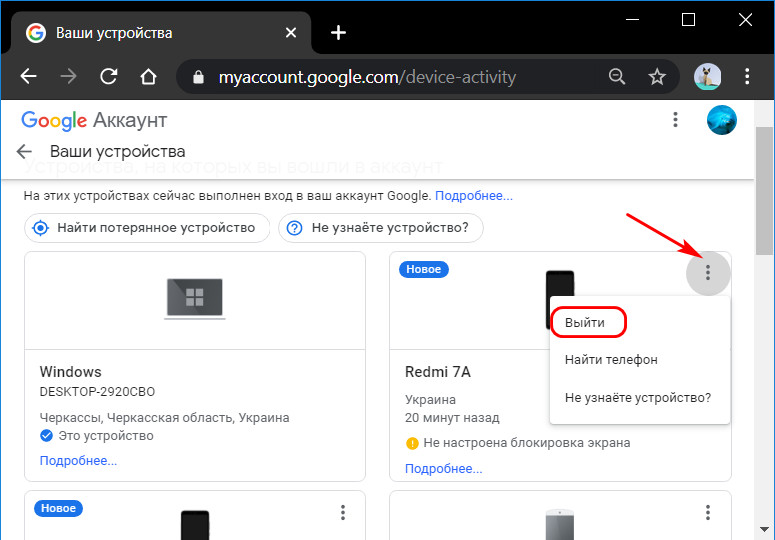The width and height of the screenshot is (775, 540).
Task: Click the site security padlock icon
Action: pos(198,77)
